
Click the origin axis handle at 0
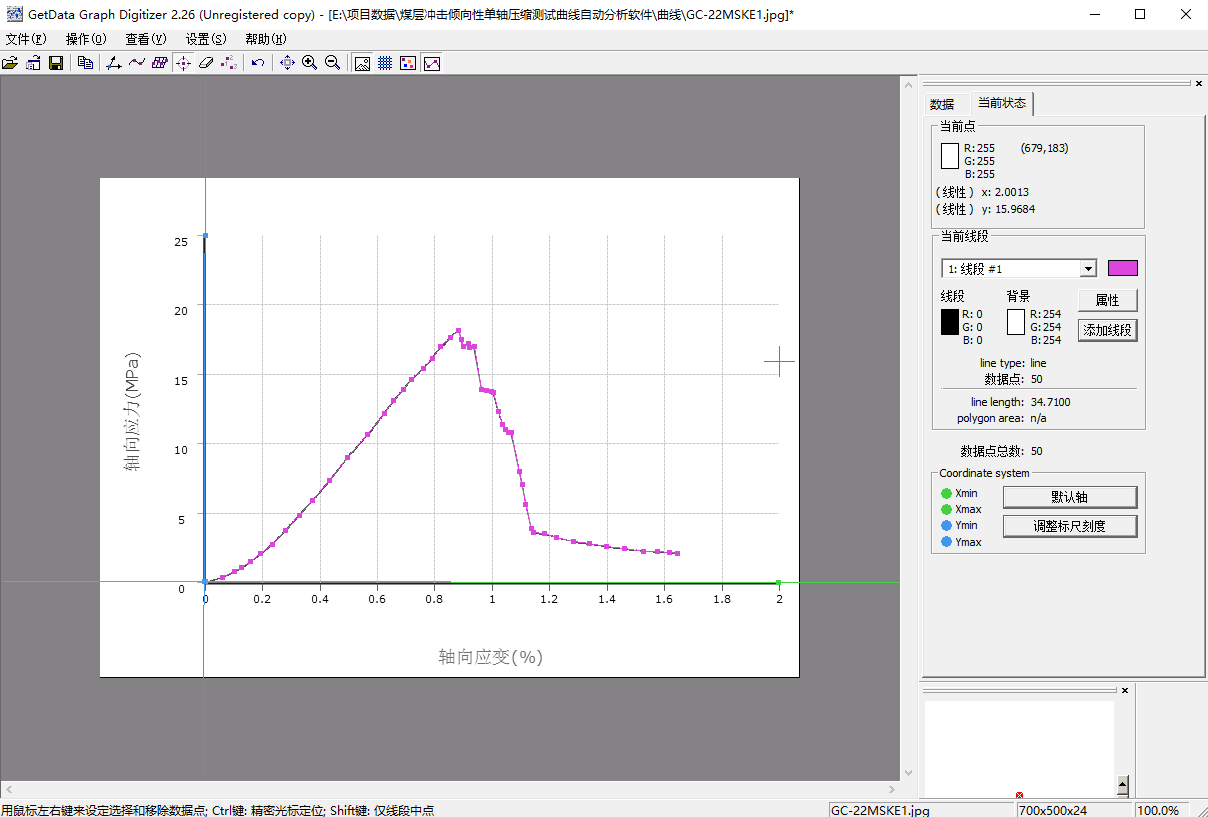(x=205, y=581)
